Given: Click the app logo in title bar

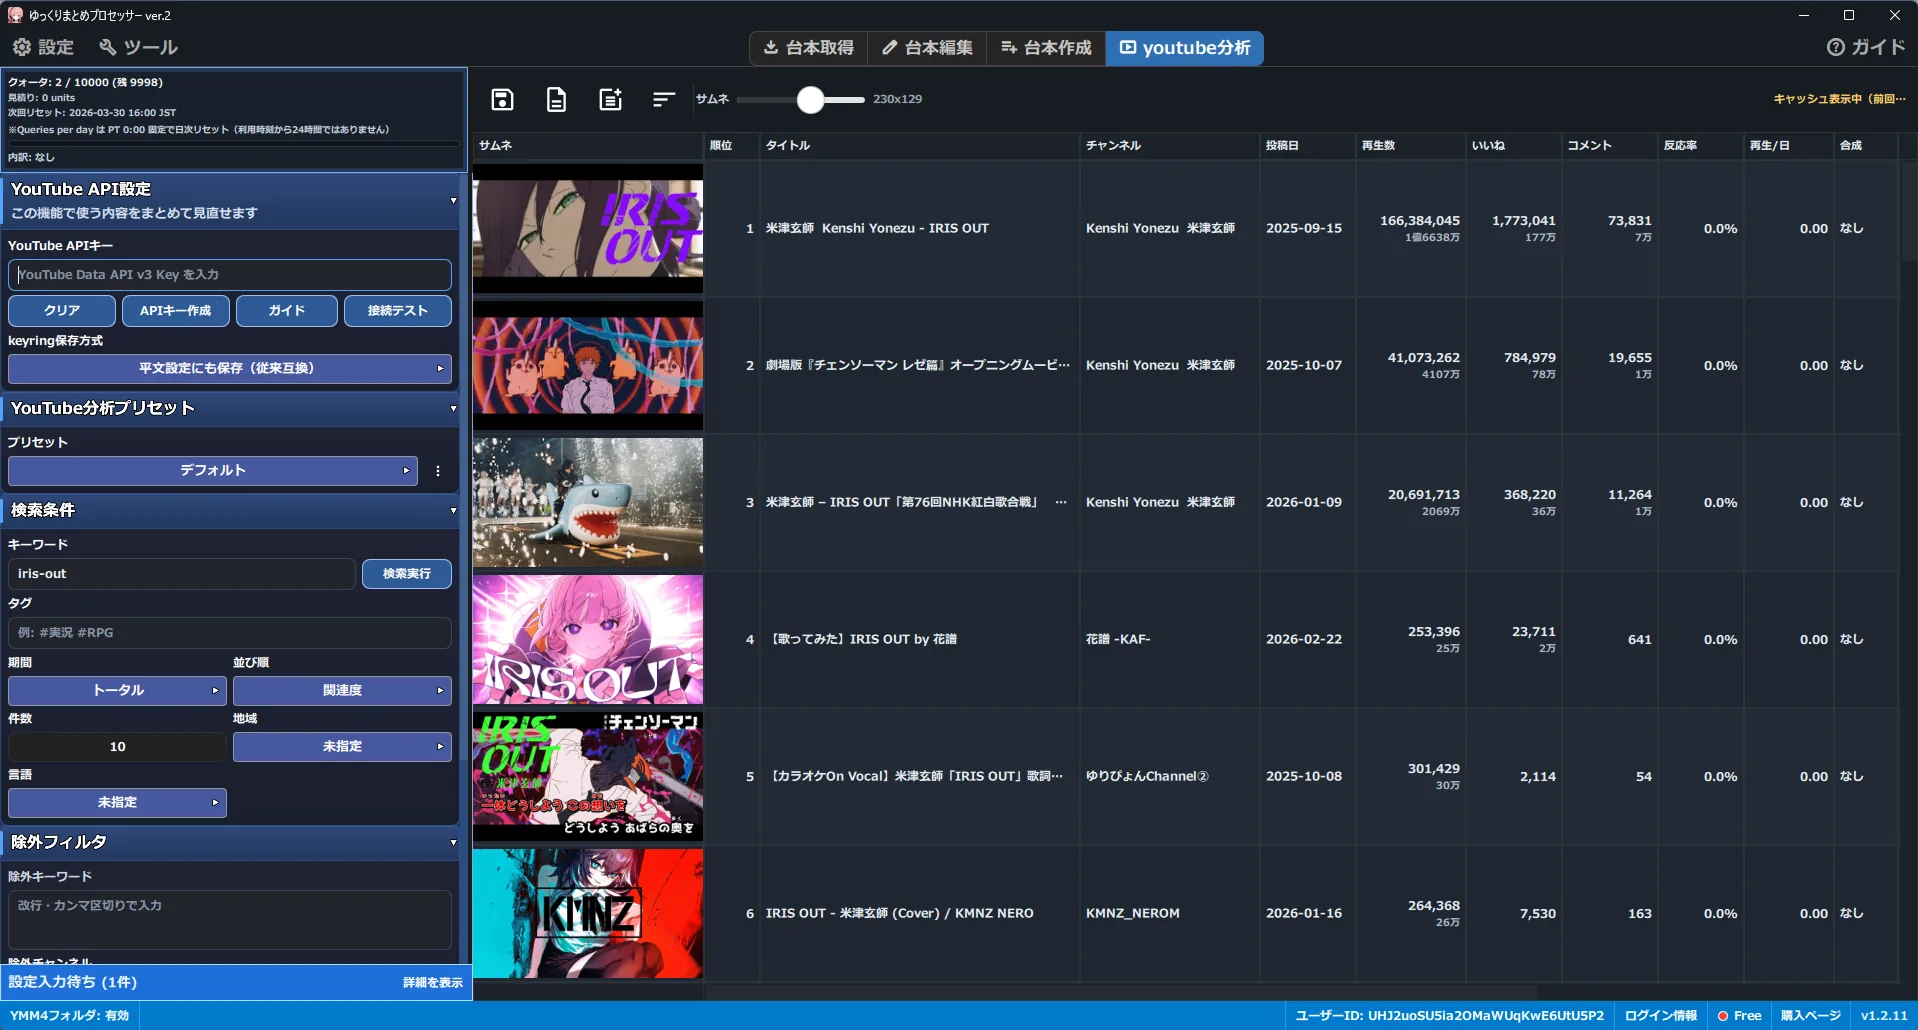Looking at the screenshot, I should coord(15,15).
